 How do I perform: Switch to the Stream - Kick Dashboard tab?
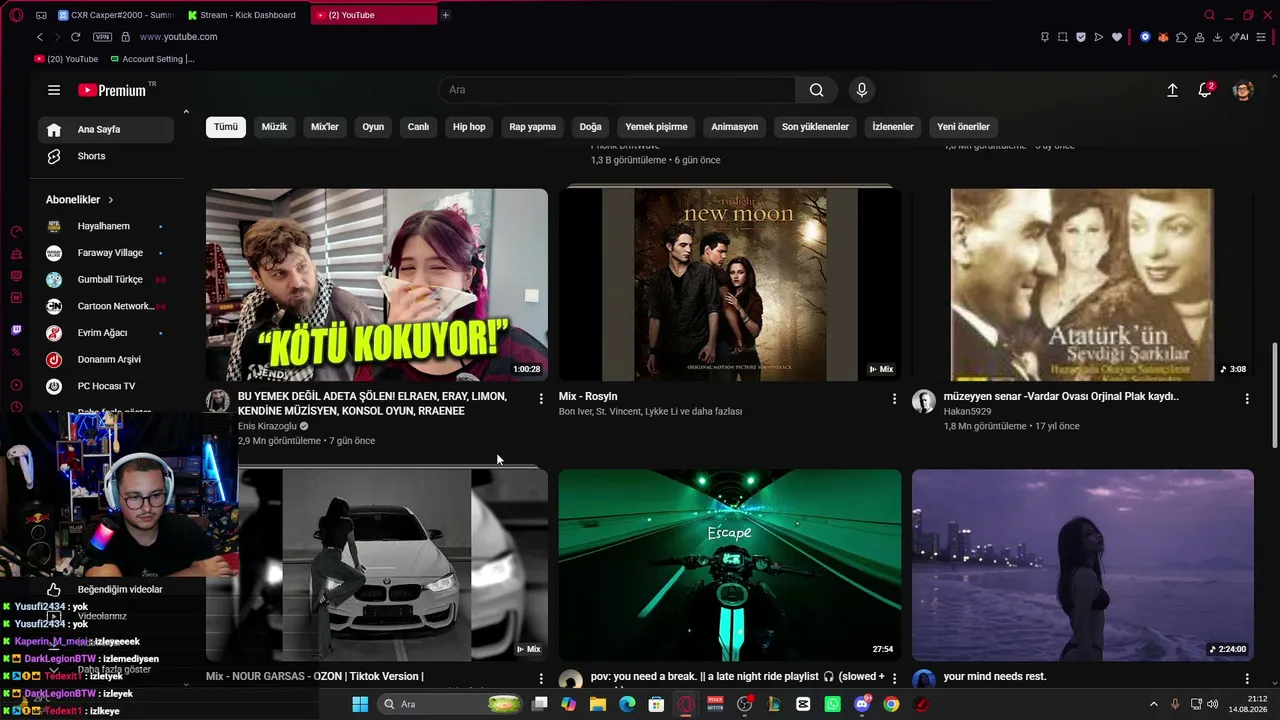[243, 15]
